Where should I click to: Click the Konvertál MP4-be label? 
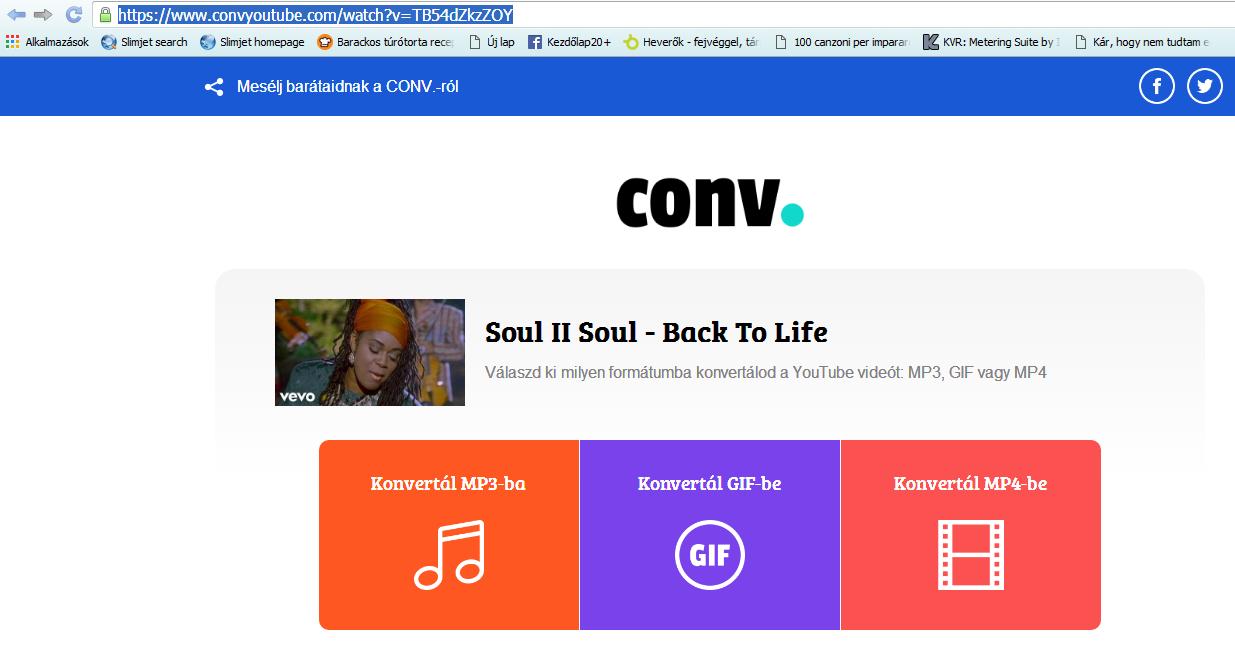[x=970, y=484]
